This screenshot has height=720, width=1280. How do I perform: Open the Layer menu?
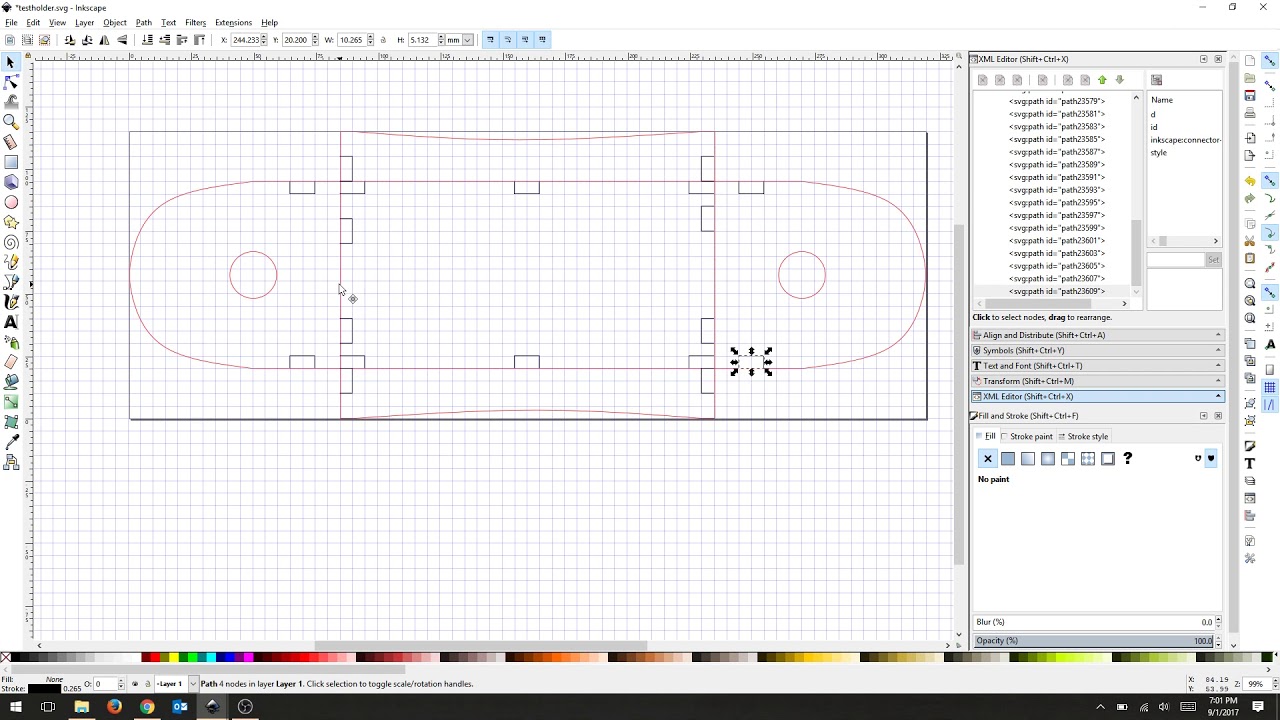[x=85, y=23]
